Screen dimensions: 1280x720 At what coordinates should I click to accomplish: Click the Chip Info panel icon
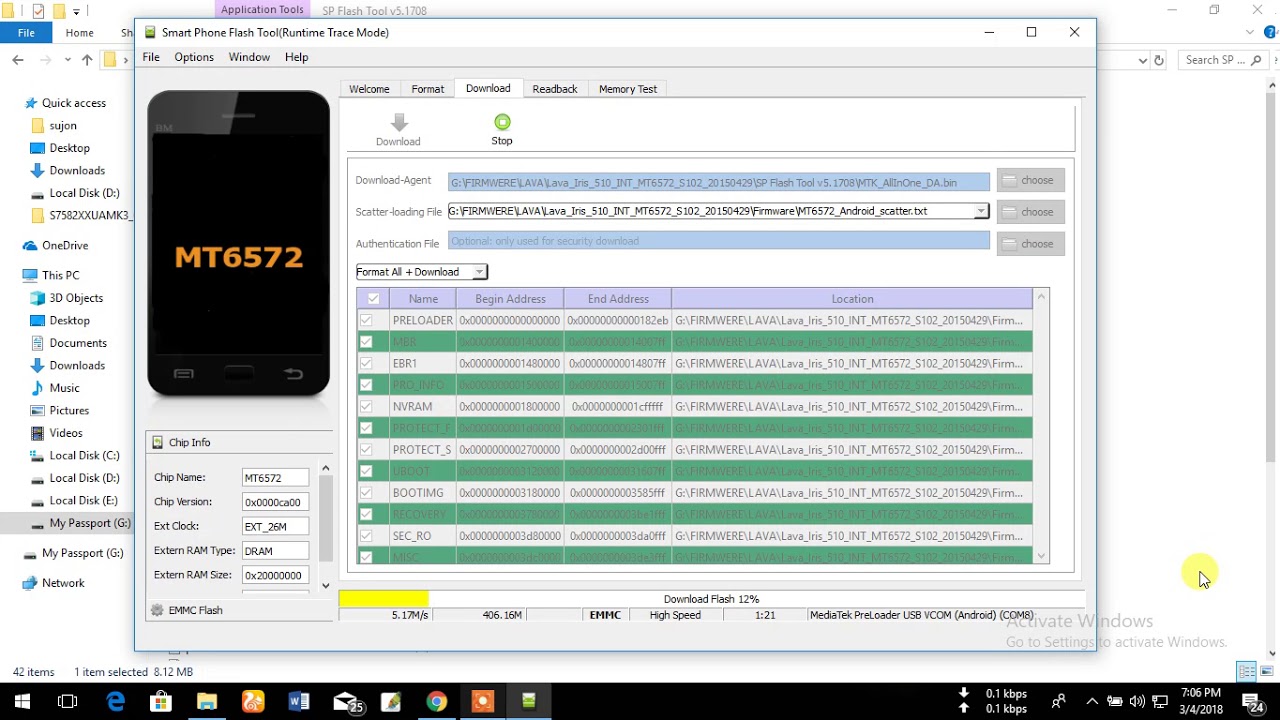(x=157, y=442)
